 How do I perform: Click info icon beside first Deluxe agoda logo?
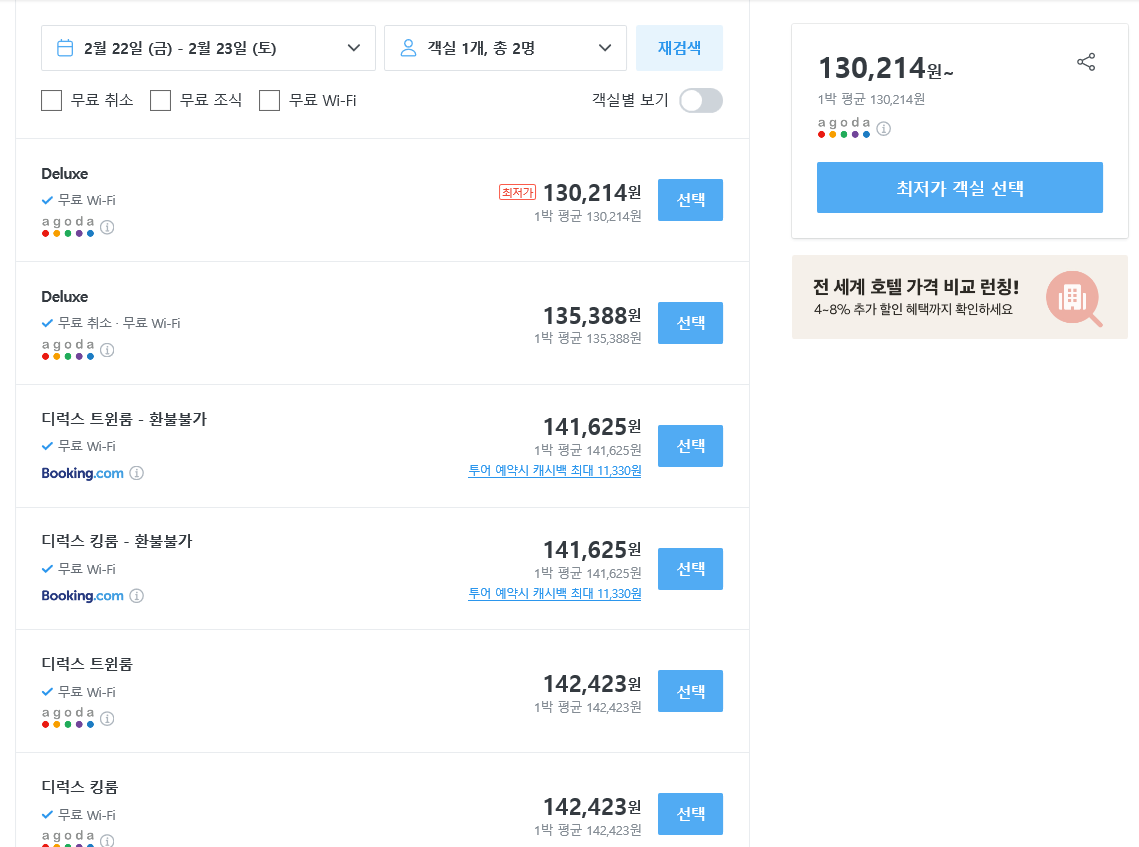107,227
